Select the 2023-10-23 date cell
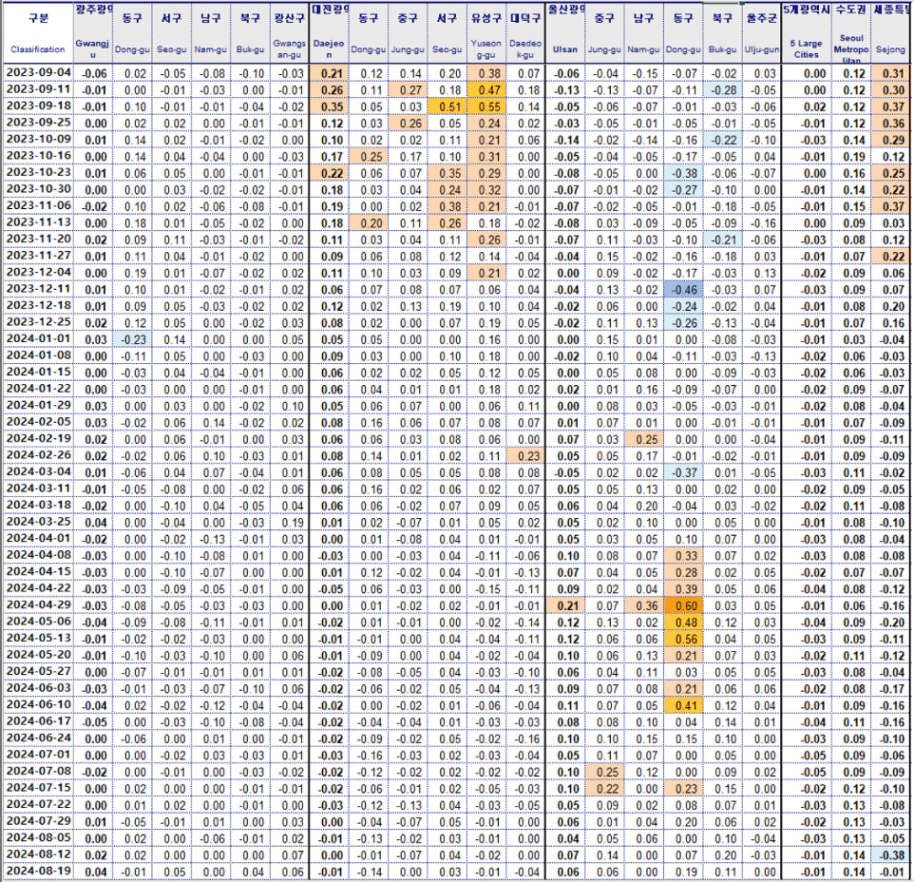 coord(38,173)
